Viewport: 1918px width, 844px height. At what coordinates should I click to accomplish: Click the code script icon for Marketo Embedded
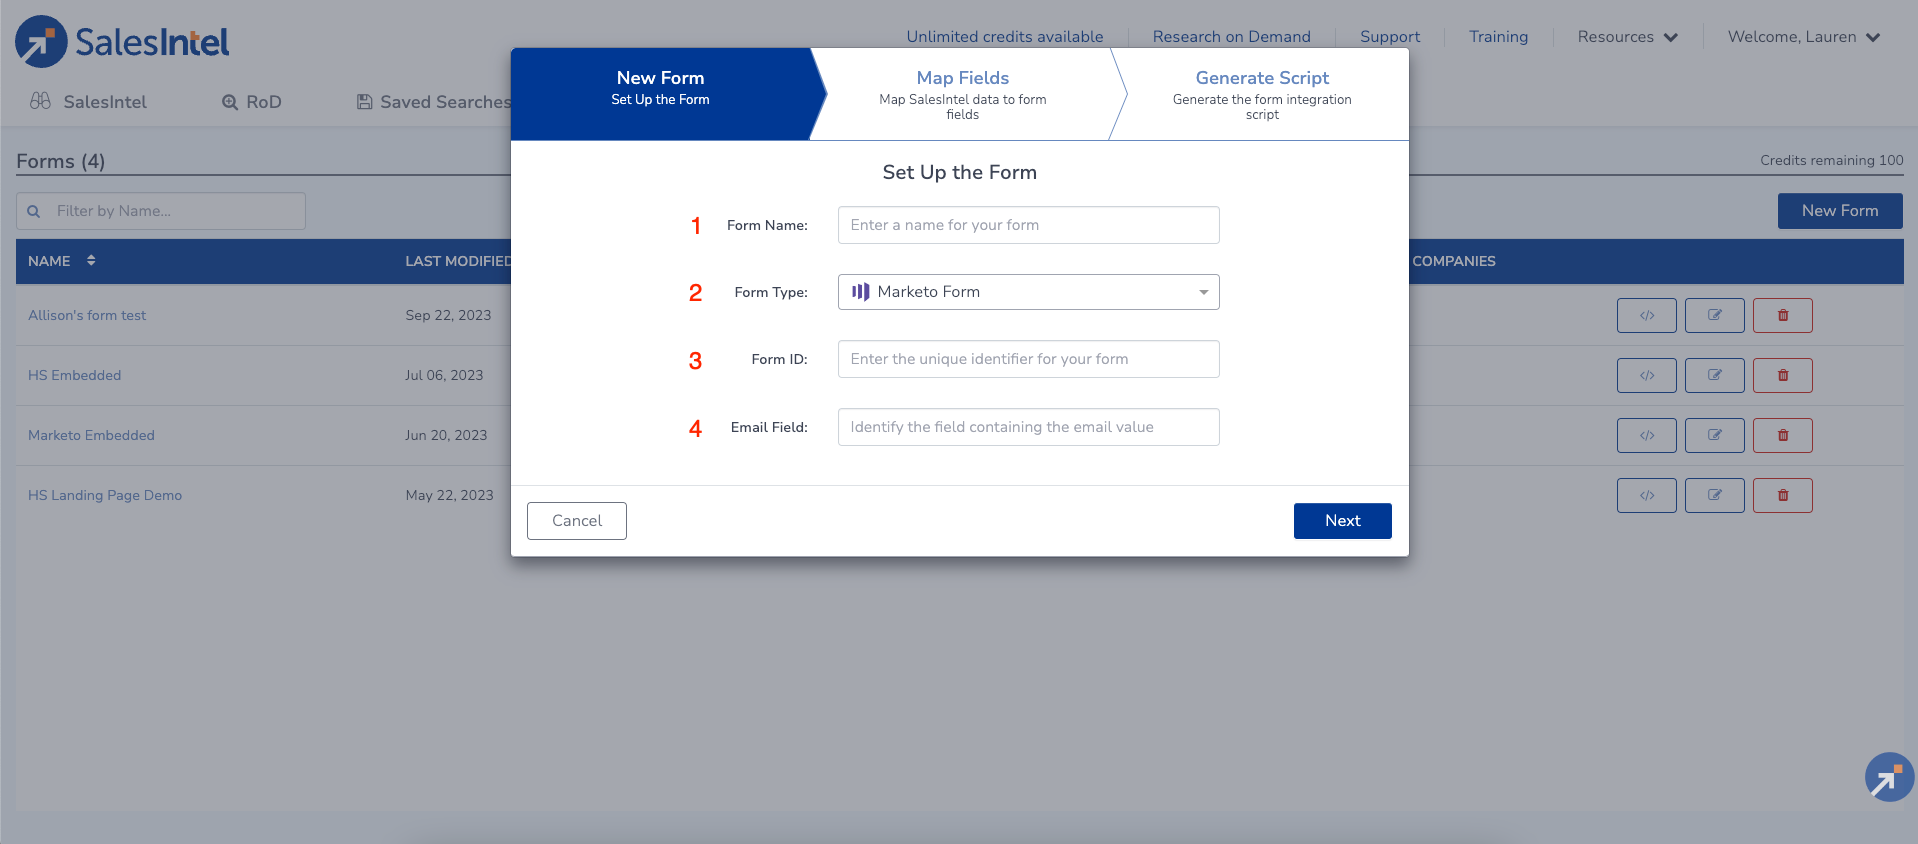pos(1646,435)
